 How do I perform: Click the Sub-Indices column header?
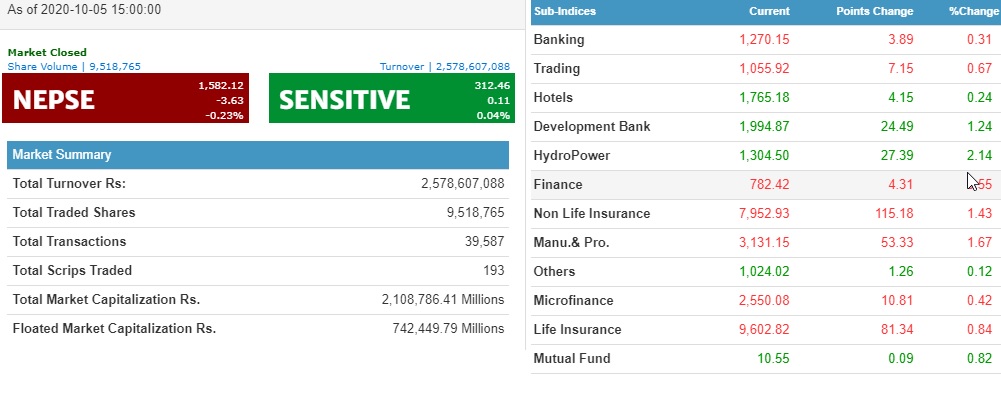(565, 11)
